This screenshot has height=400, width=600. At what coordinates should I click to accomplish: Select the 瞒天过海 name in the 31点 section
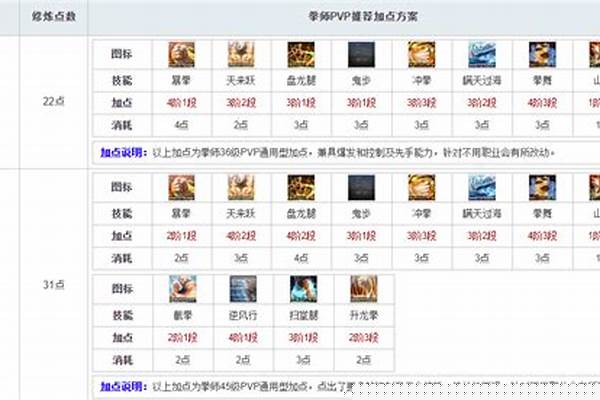click(x=482, y=214)
